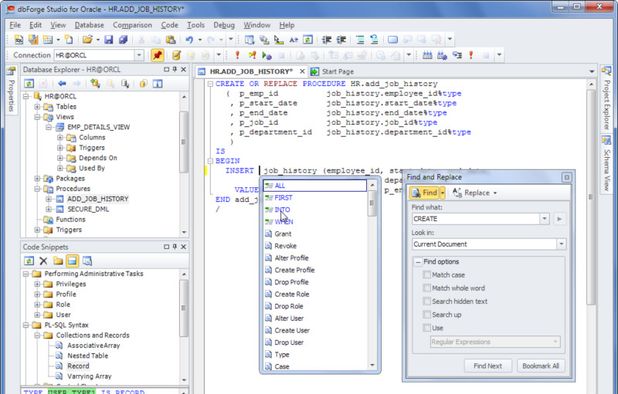The height and width of the screenshot is (394, 618).
Task: Click the Database Explorer vertical scrollbar thumb
Action: [183, 141]
